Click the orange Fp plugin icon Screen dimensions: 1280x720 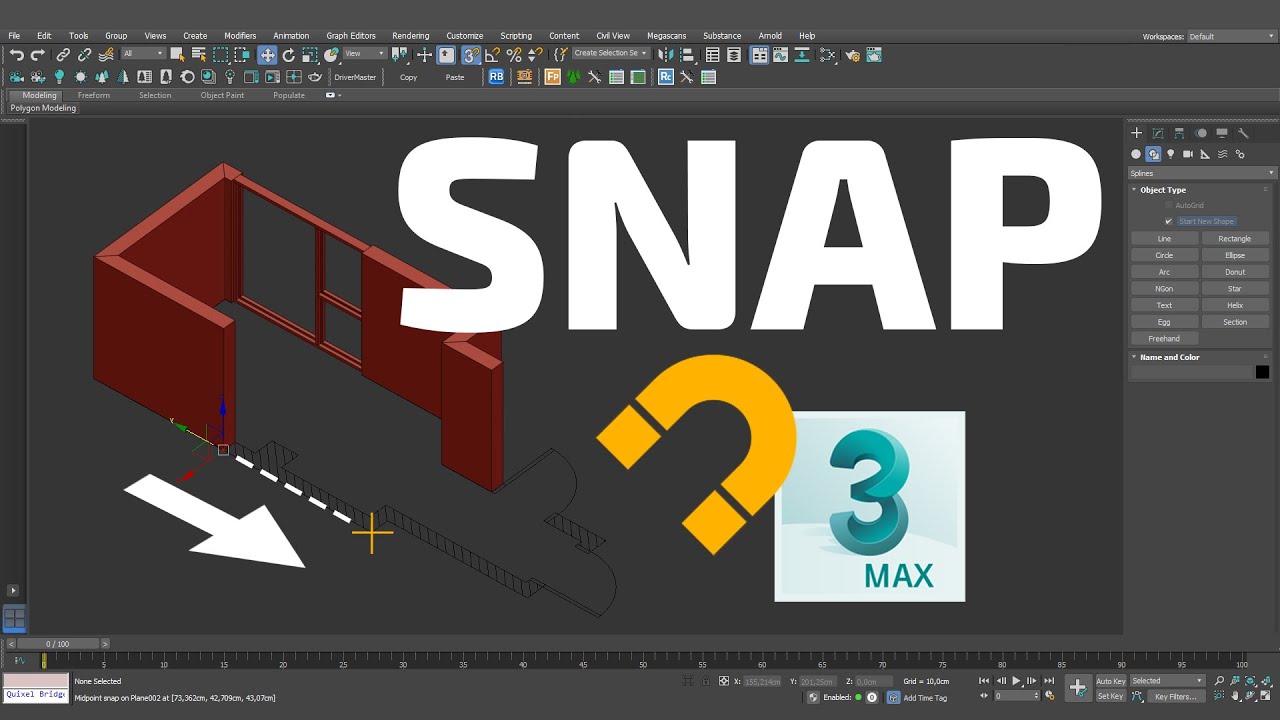click(552, 76)
